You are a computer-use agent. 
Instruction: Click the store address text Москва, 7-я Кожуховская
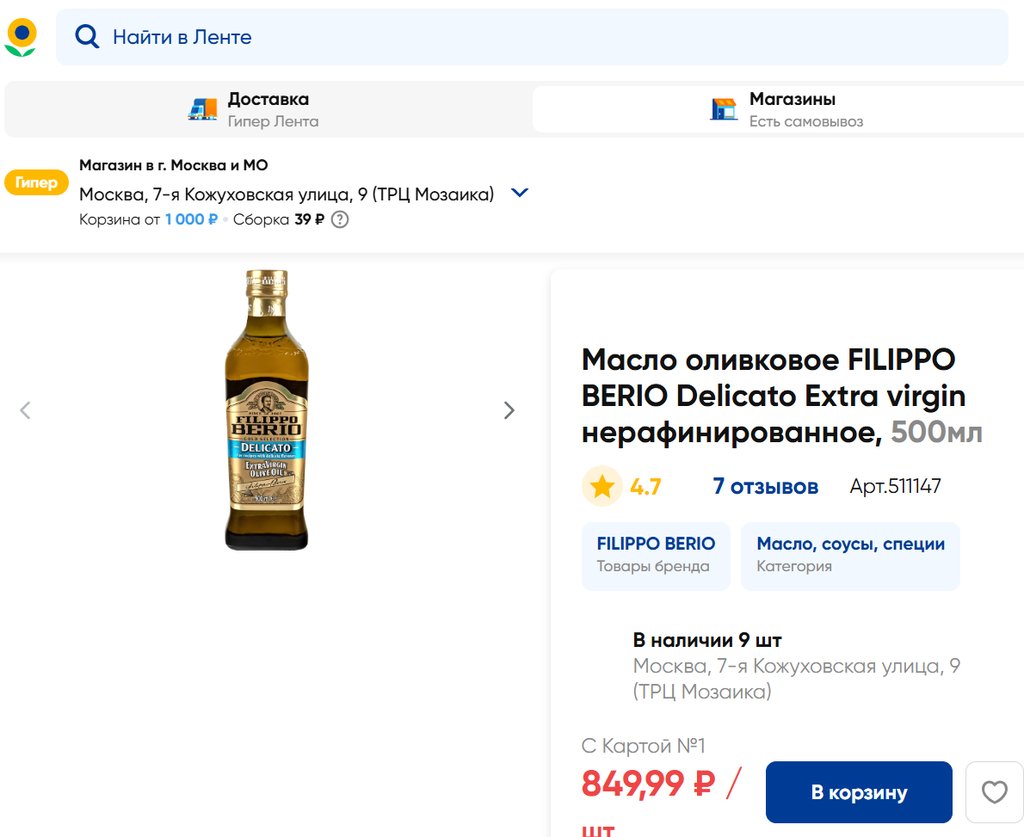tap(286, 194)
